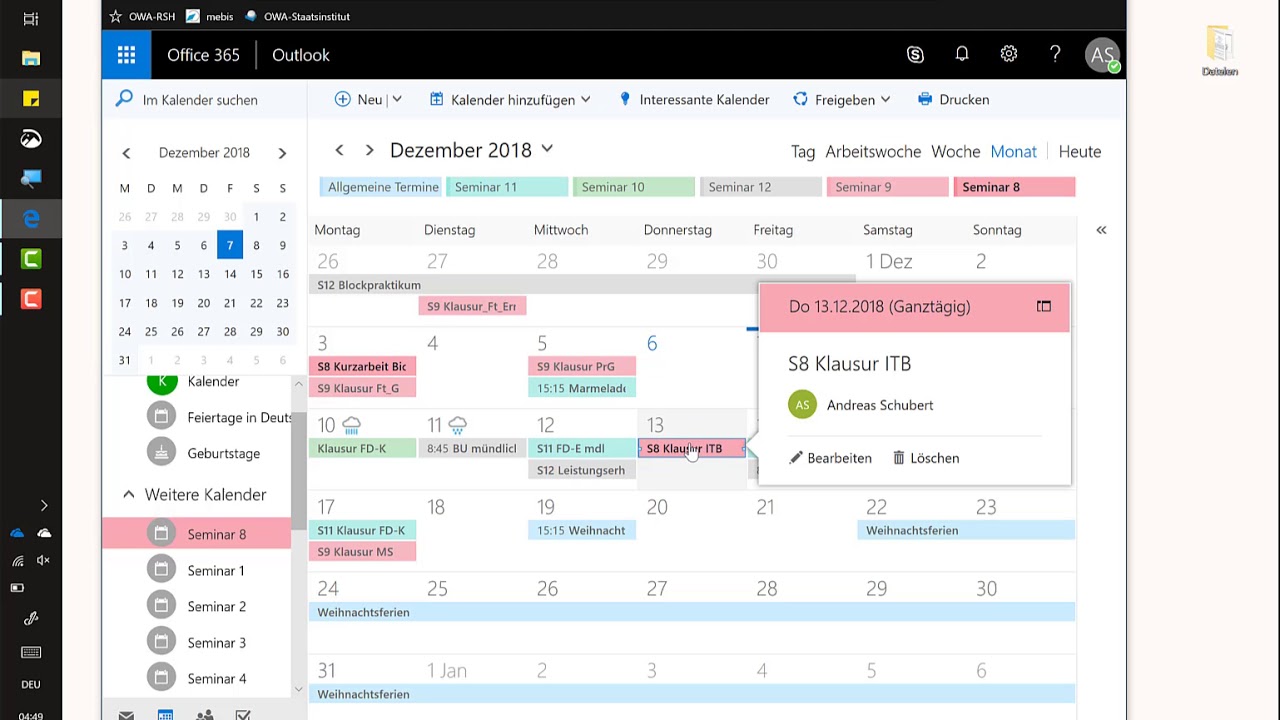Select Seminar 12 calendar color tab
Image resolution: width=1280 pixels, height=720 pixels.
pyautogui.click(x=760, y=187)
